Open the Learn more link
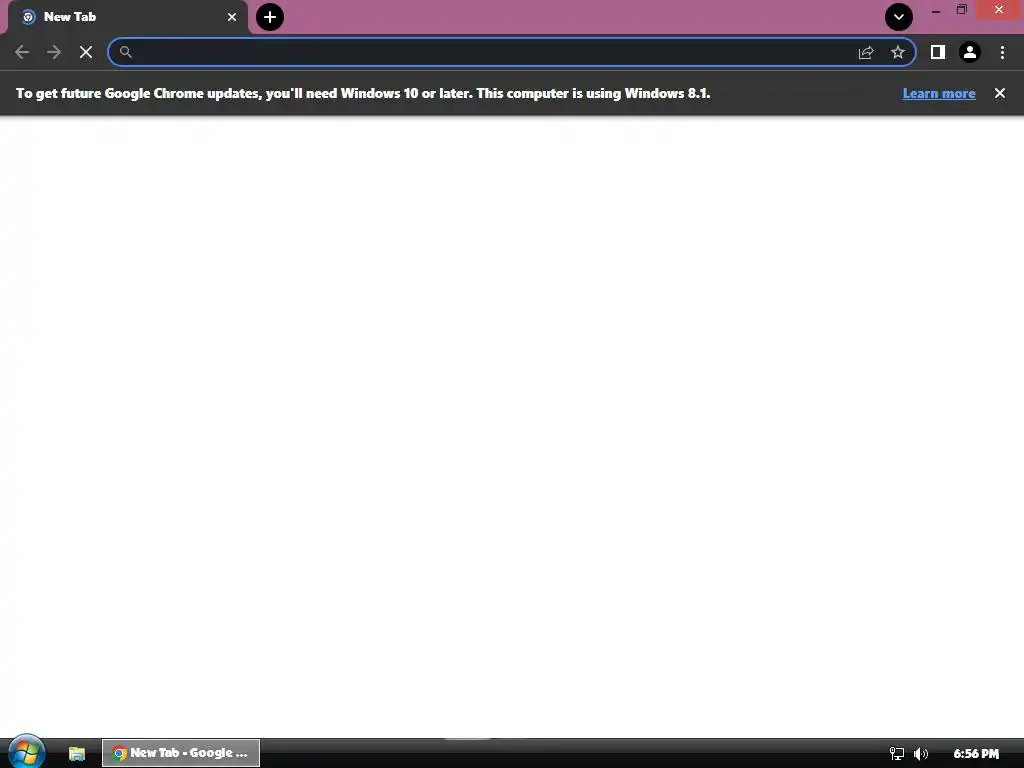 coord(939,93)
